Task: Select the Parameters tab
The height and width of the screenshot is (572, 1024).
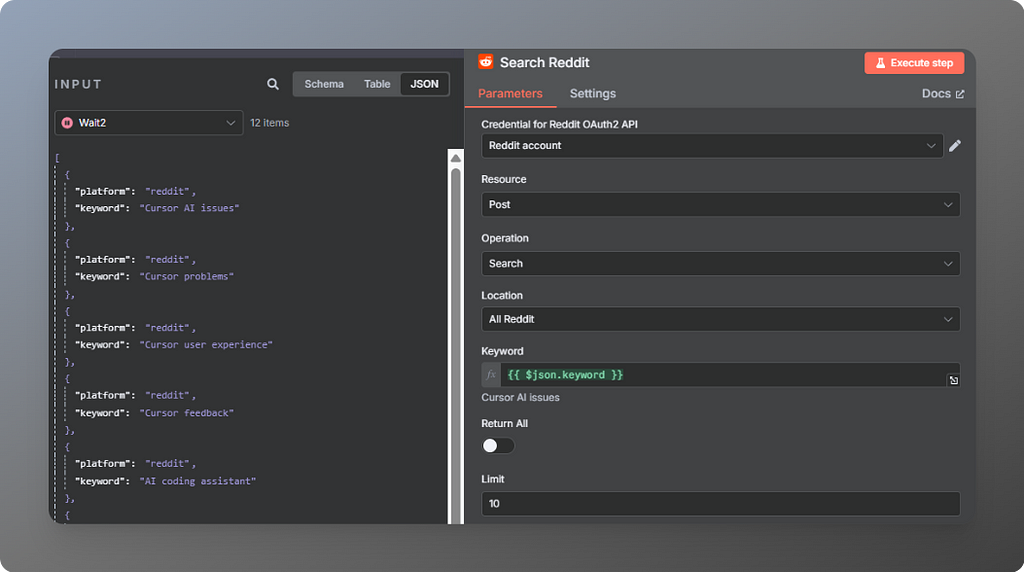Action: [x=510, y=93]
